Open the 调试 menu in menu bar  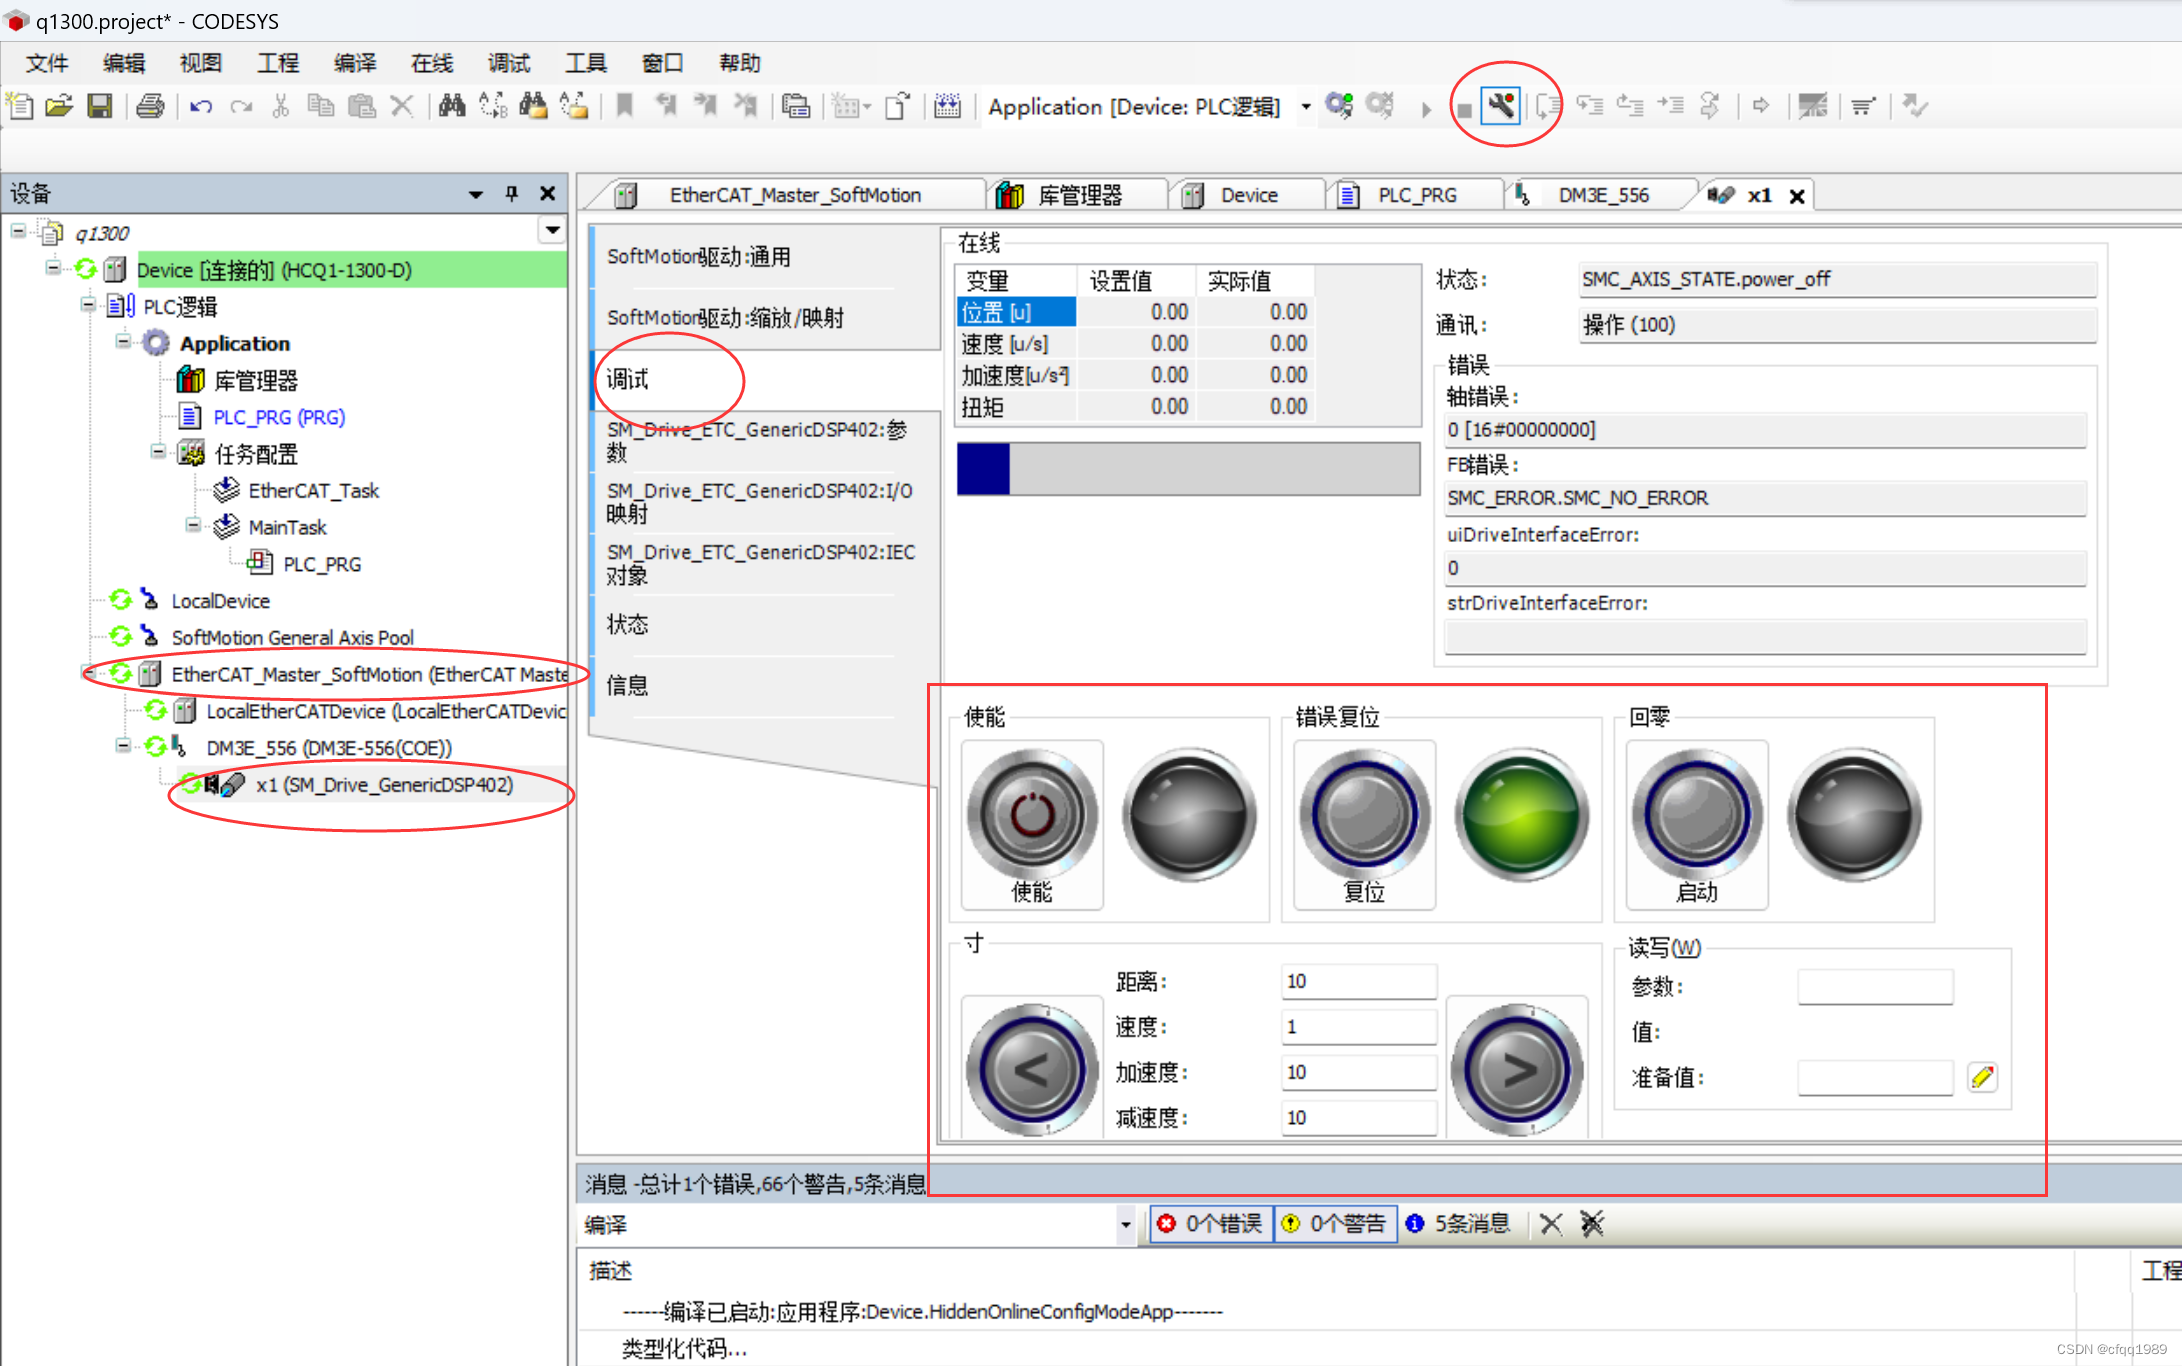pos(509,63)
